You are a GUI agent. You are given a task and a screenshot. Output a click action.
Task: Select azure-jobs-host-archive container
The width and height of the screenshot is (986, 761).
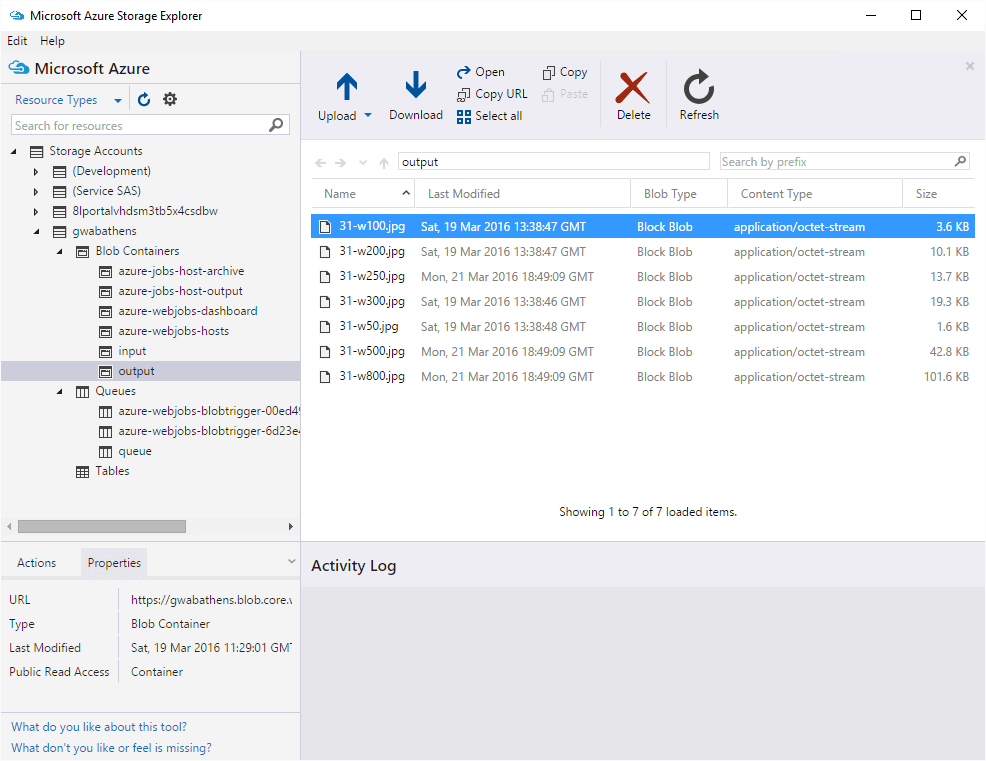click(x=181, y=271)
